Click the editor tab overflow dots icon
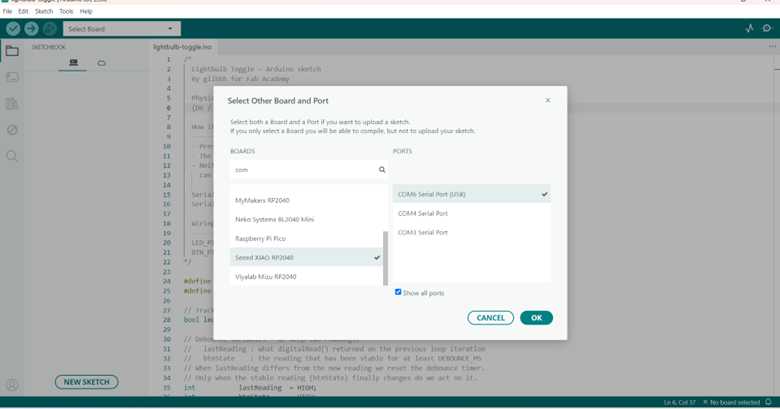This screenshot has width=780, height=409. tap(772, 46)
